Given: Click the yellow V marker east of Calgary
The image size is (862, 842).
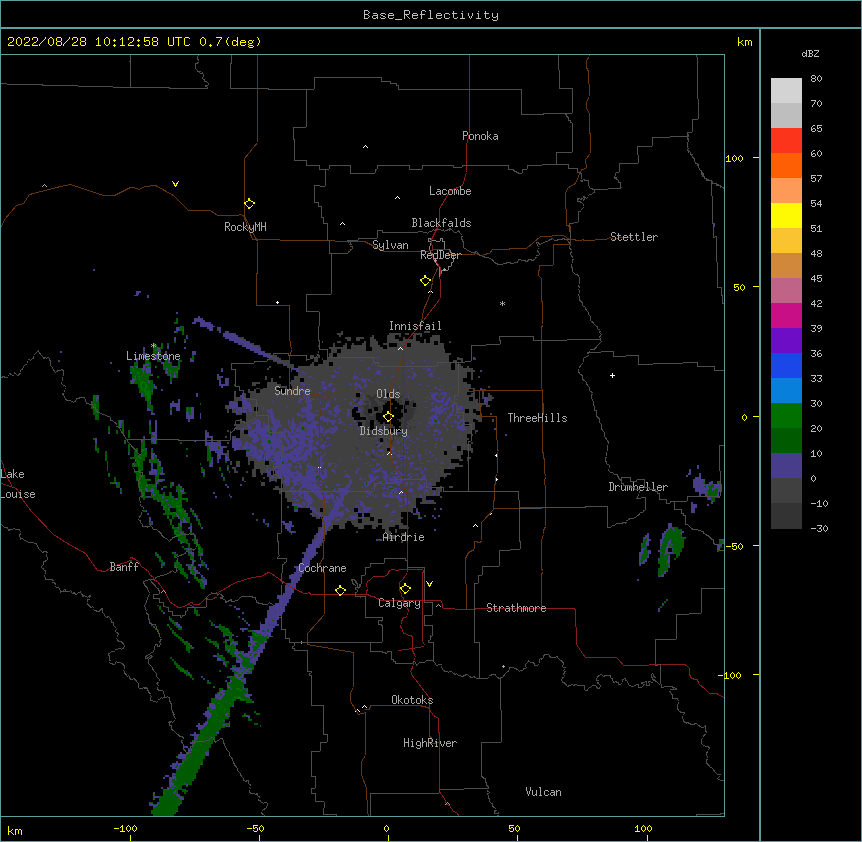Looking at the screenshot, I should [x=429, y=584].
